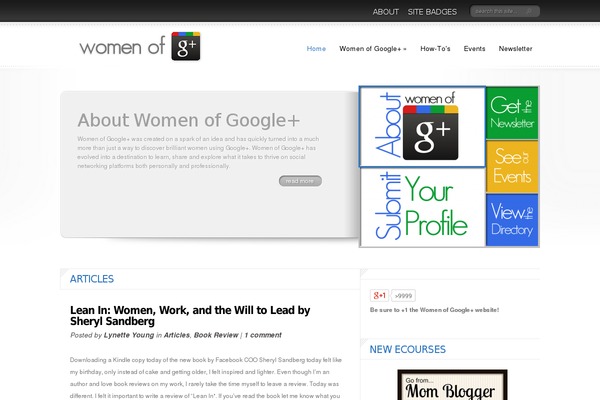Viewport: 600px width, 400px height.
Task: Open the Book Review category link
Action: click(216, 335)
